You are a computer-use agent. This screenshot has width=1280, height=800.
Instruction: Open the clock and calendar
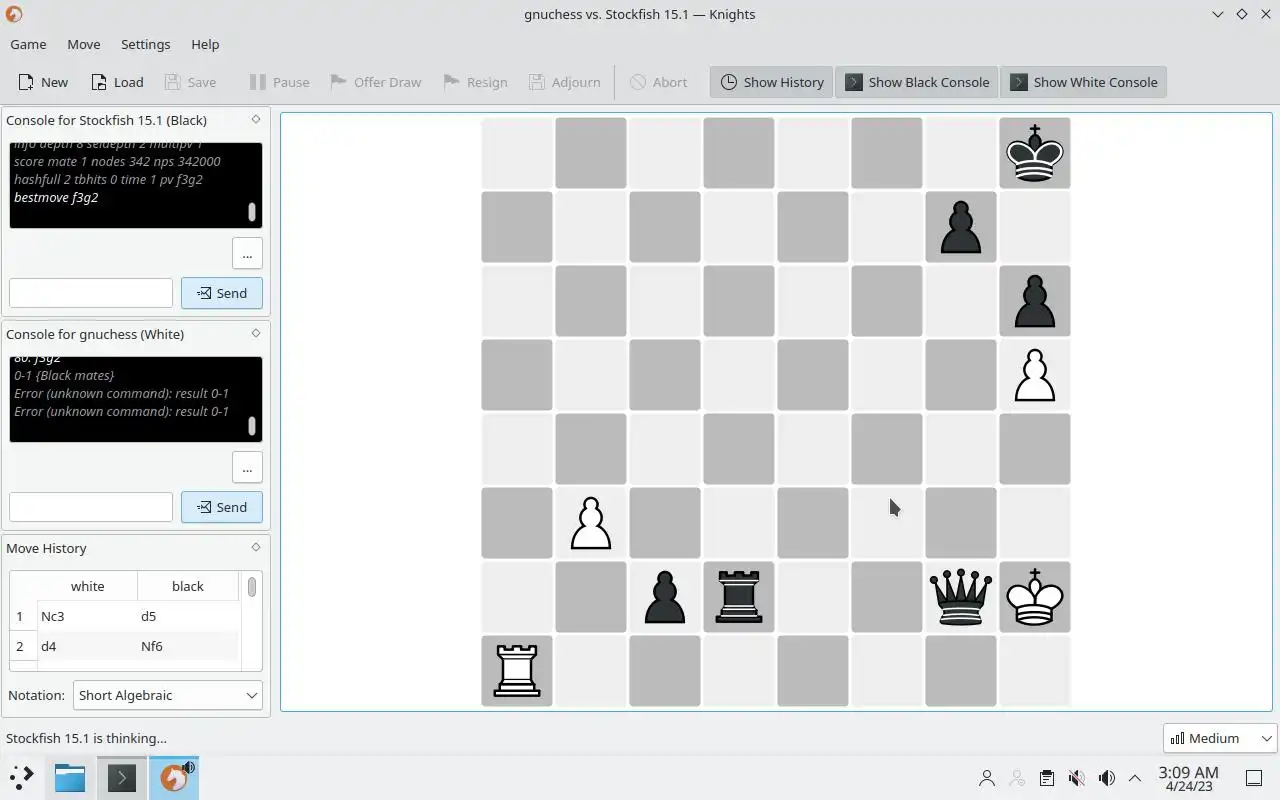pyautogui.click(x=1188, y=778)
